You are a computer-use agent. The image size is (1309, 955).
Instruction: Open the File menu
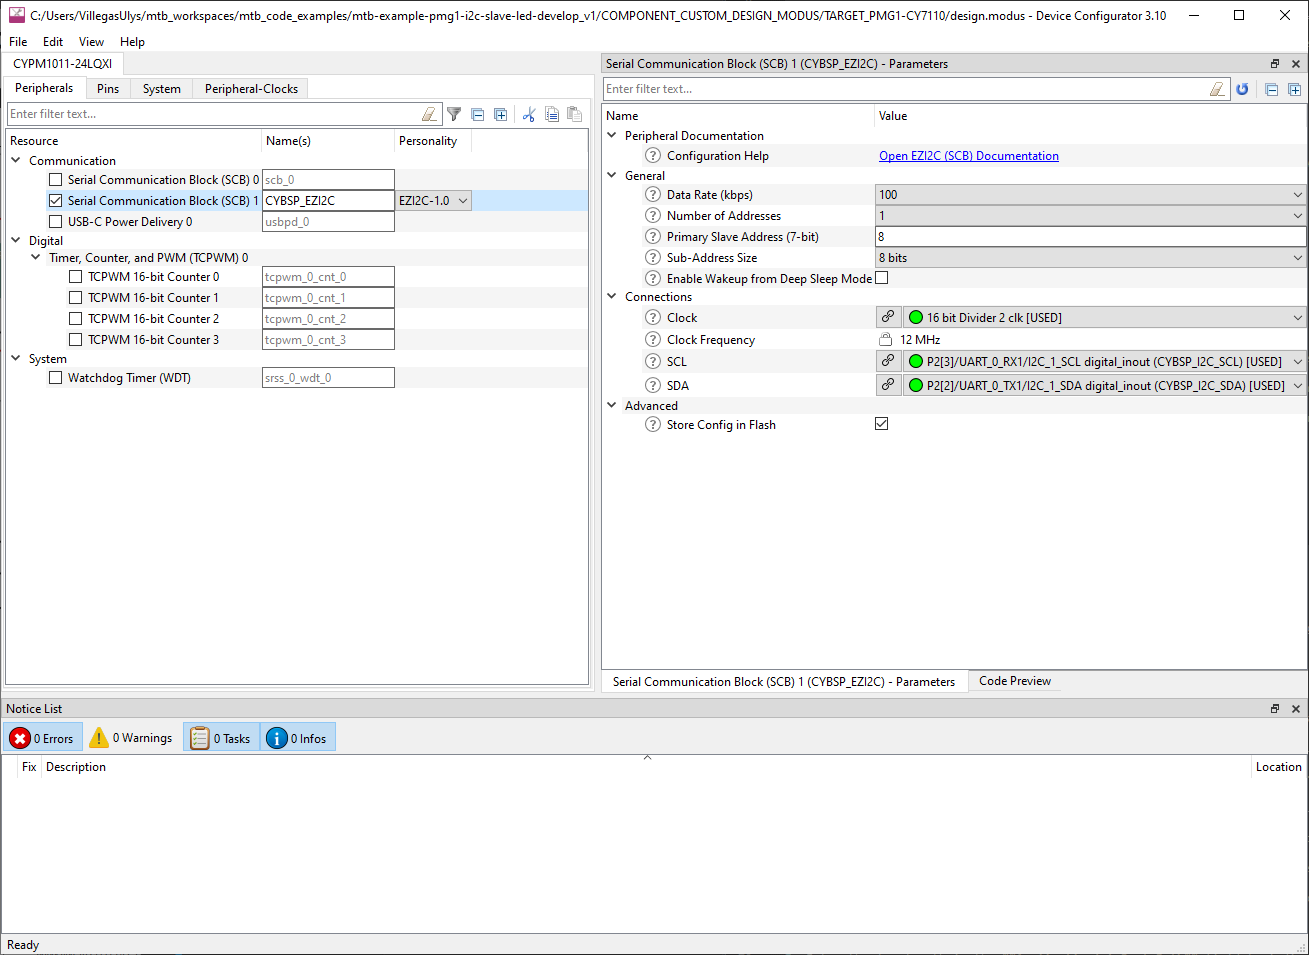(18, 42)
